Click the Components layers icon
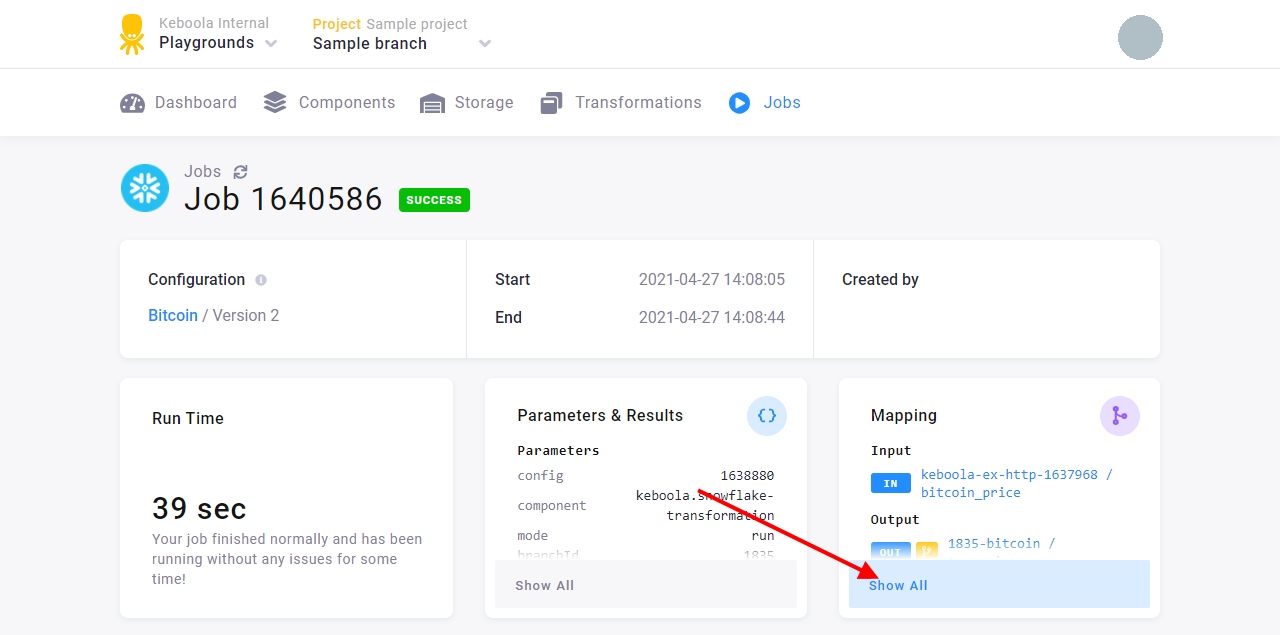 point(275,102)
